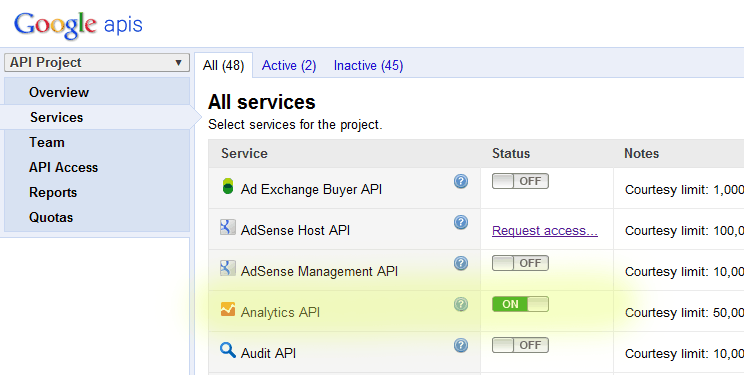
Task: Open help for Ad Exchange Buyer API
Action: (x=461, y=181)
